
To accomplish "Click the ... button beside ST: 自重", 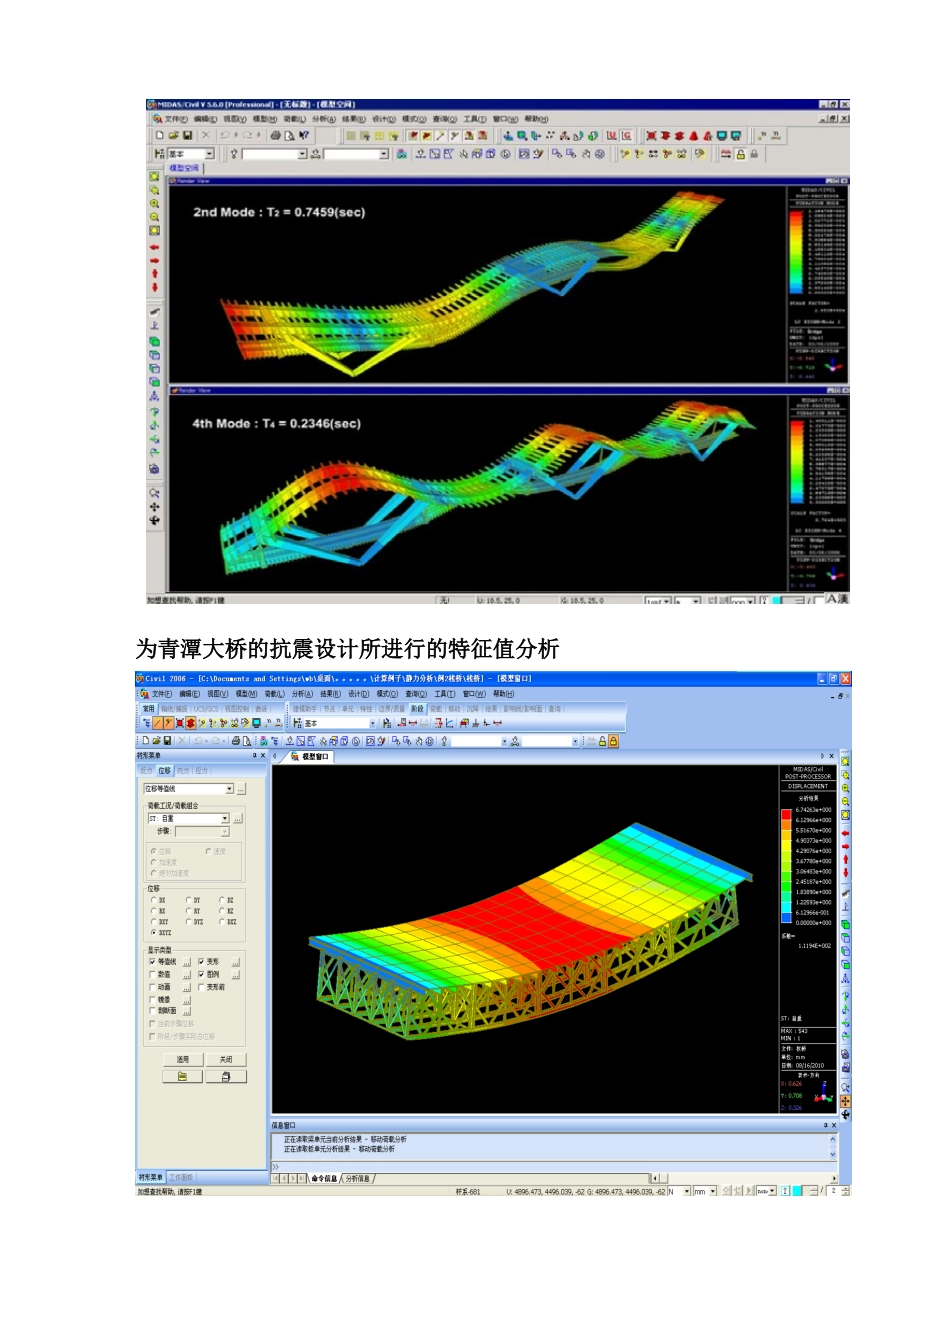I will point(238,819).
